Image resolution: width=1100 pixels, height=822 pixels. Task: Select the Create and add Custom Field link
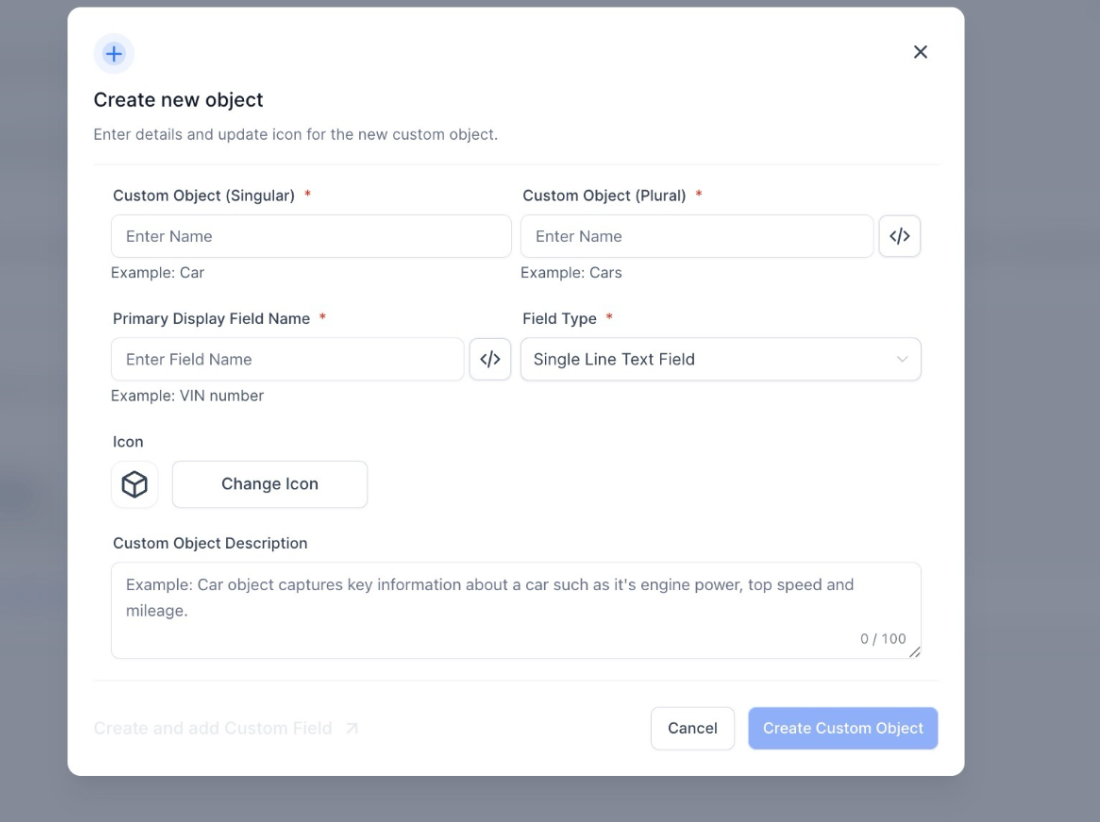point(213,729)
